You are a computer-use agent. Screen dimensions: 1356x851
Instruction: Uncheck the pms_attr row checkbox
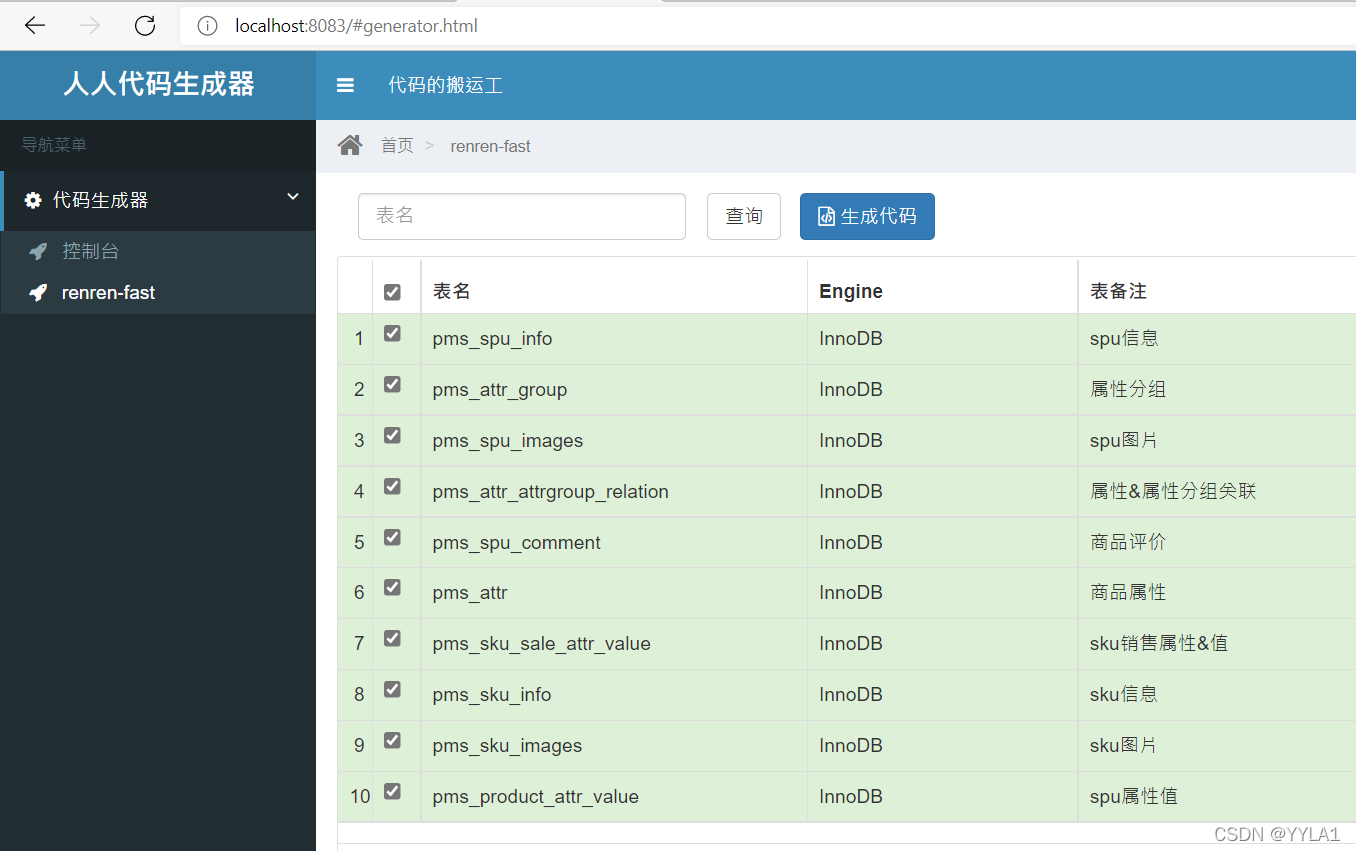(x=392, y=587)
